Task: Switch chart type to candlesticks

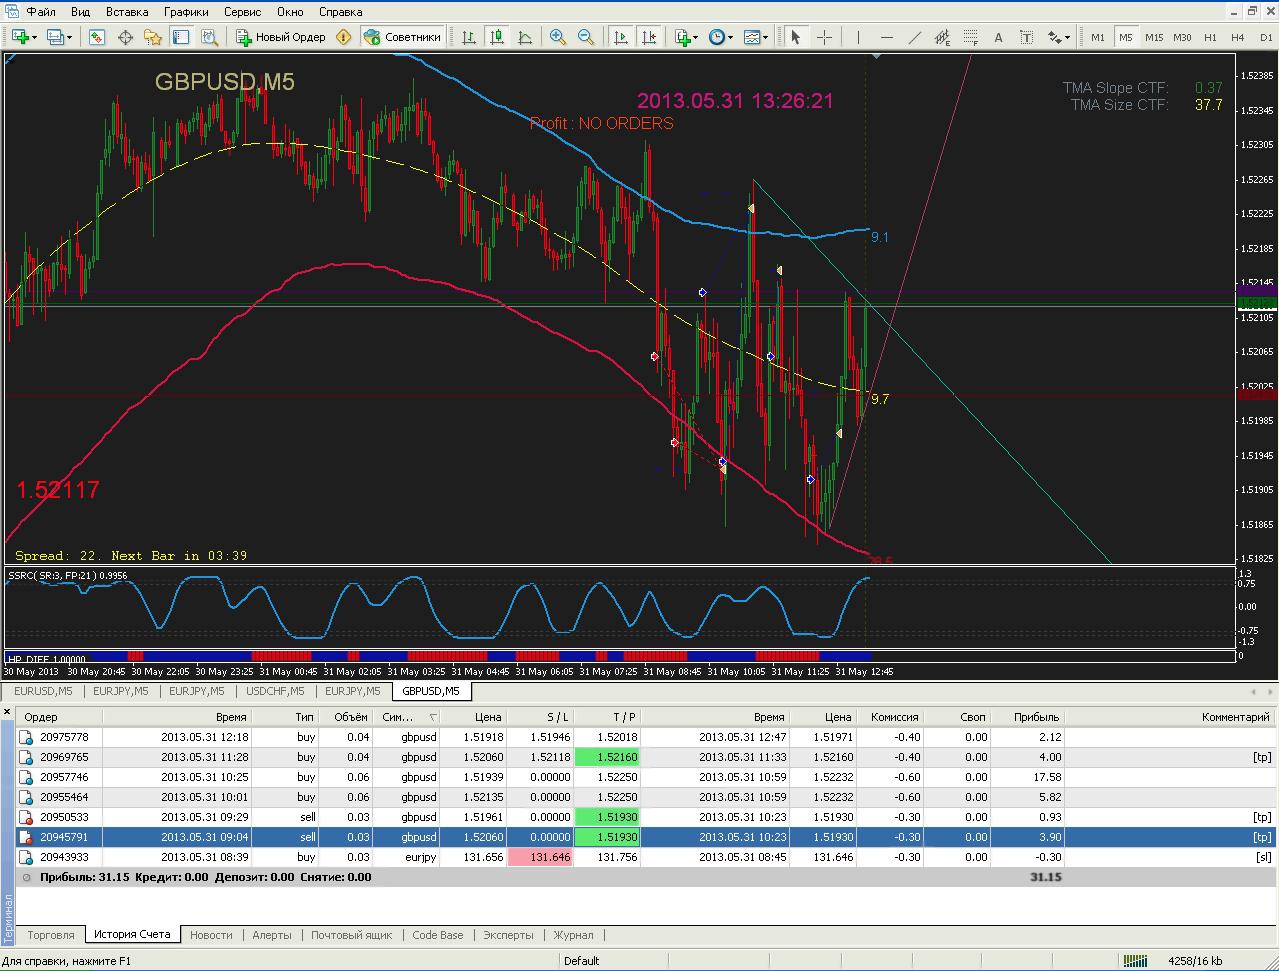Action: pyautogui.click(x=496, y=37)
